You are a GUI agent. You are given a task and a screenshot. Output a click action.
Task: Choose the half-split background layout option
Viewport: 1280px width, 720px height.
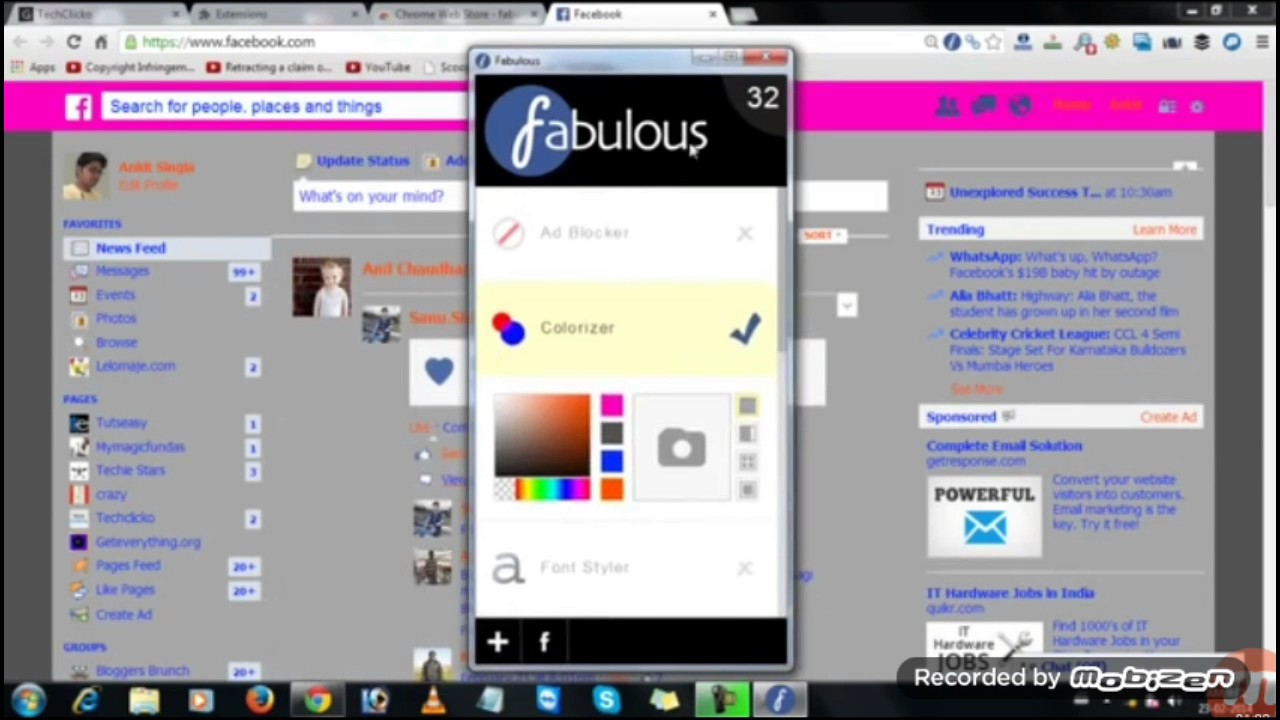[747, 434]
